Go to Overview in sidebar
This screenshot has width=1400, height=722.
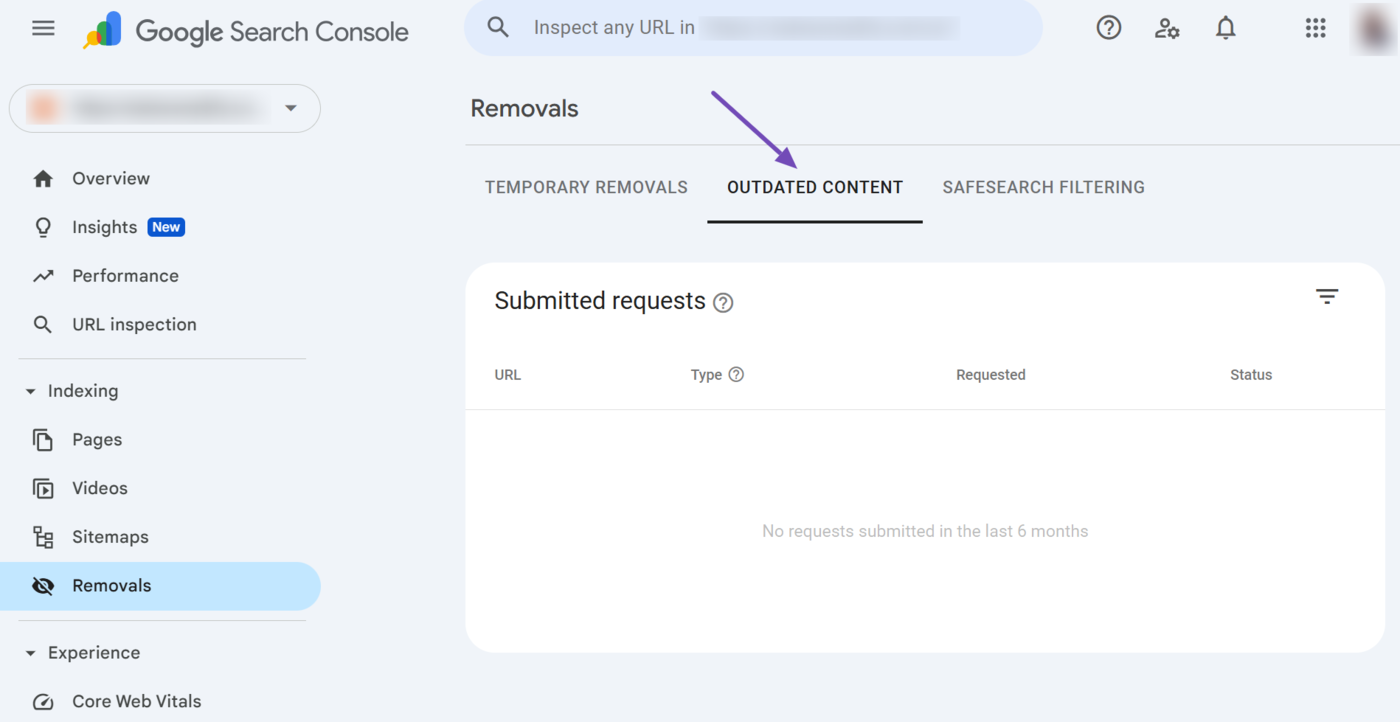click(x=110, y=179)
